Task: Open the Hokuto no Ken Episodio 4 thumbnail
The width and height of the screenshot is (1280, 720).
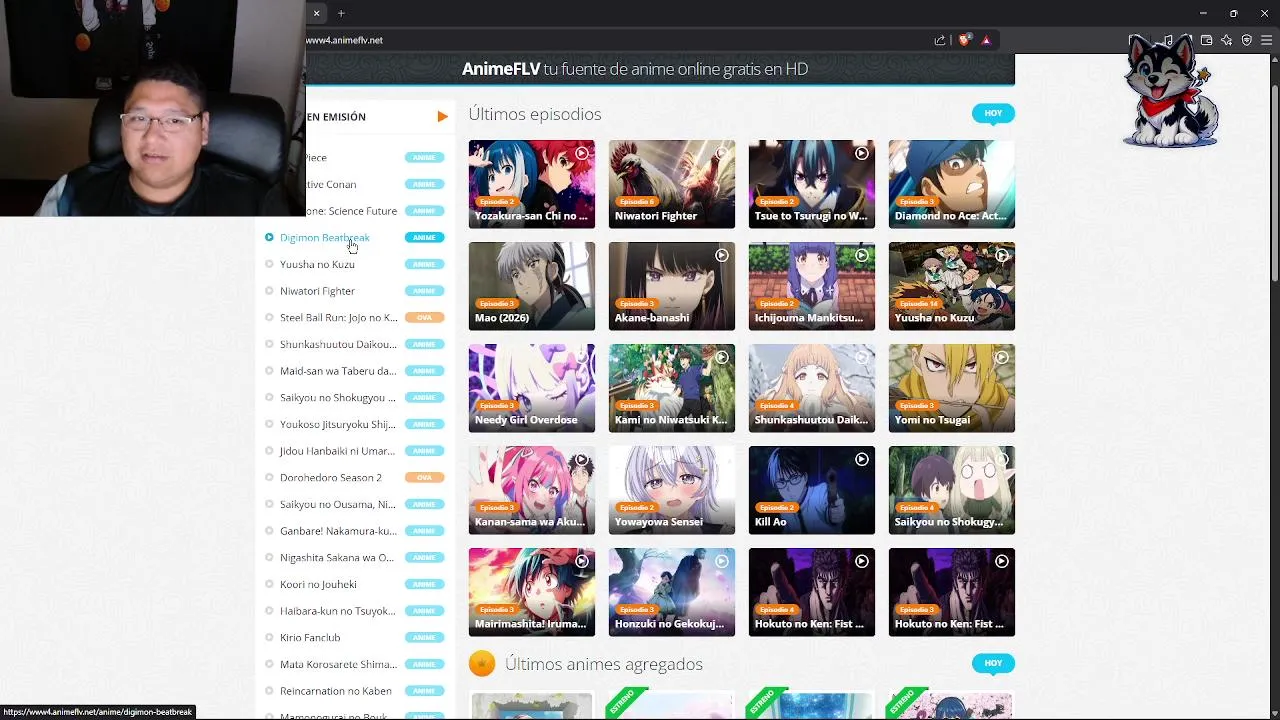Action: point(812,592)
